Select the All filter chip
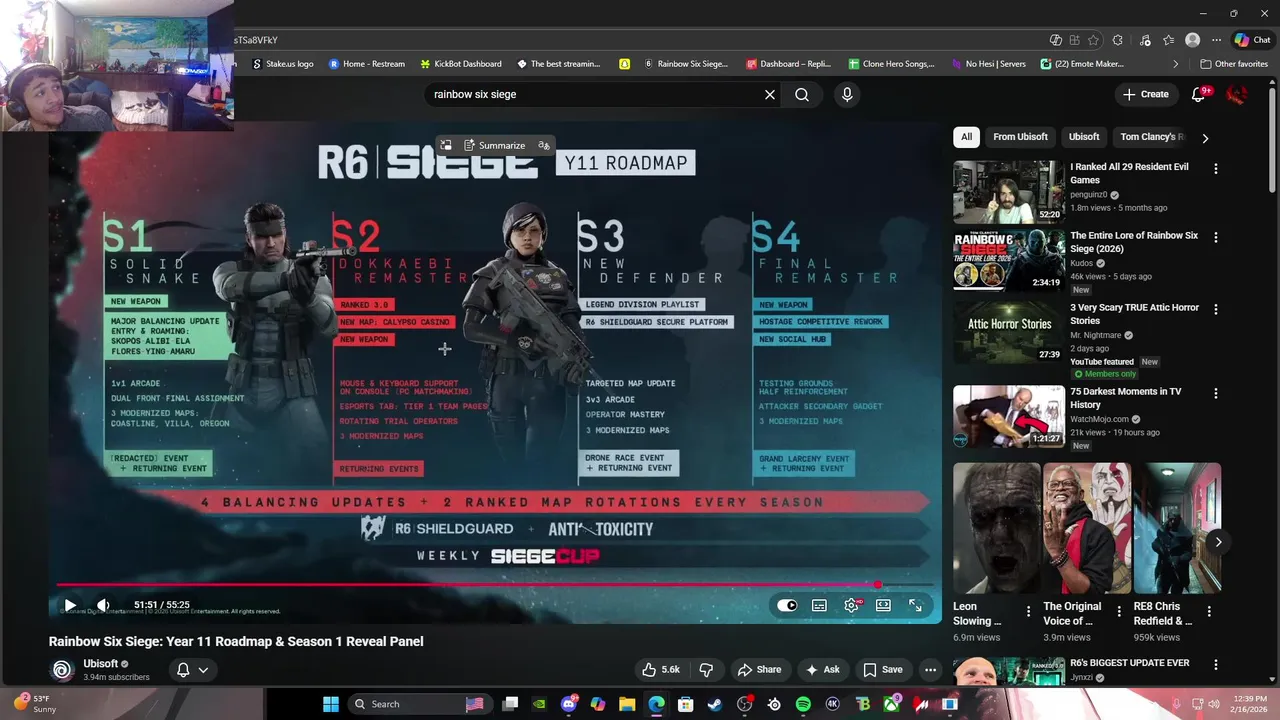This screenshot has height=720, width=1280. click(x=966, y=137)
